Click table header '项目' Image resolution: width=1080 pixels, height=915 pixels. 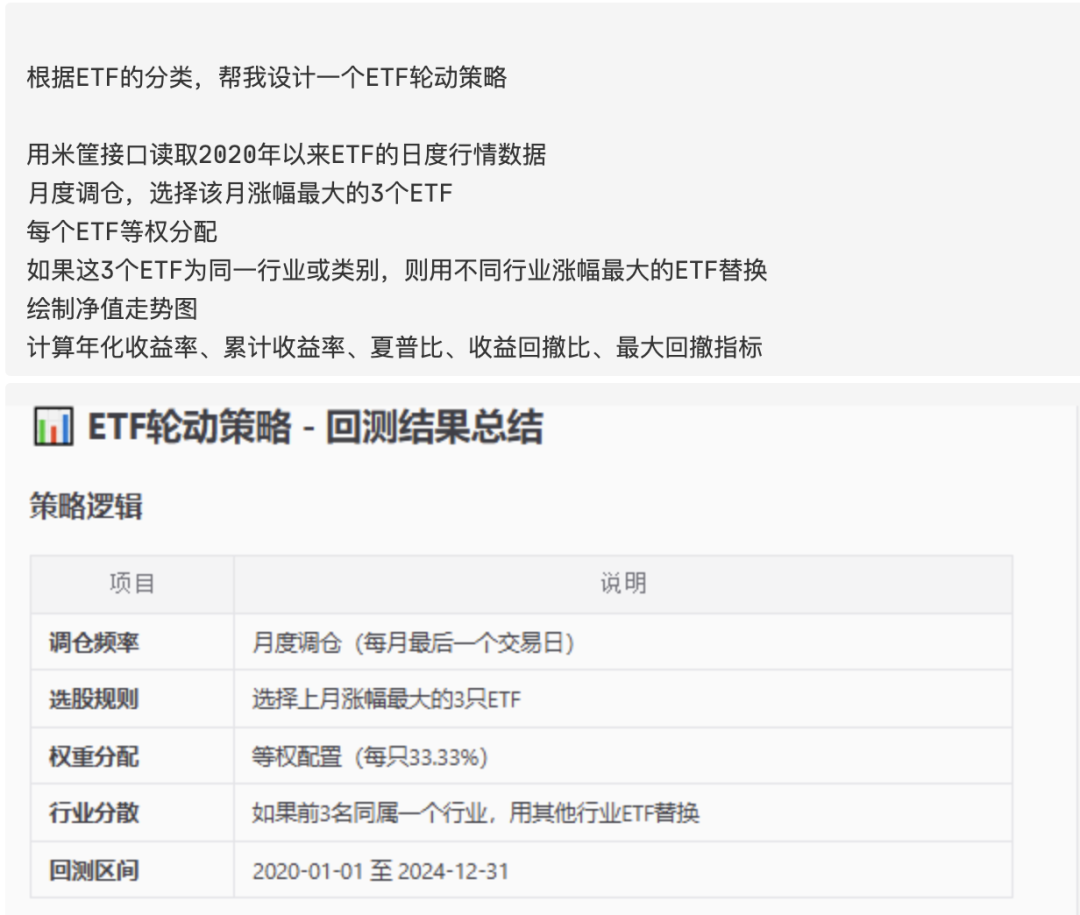click(x=132, y=584)
